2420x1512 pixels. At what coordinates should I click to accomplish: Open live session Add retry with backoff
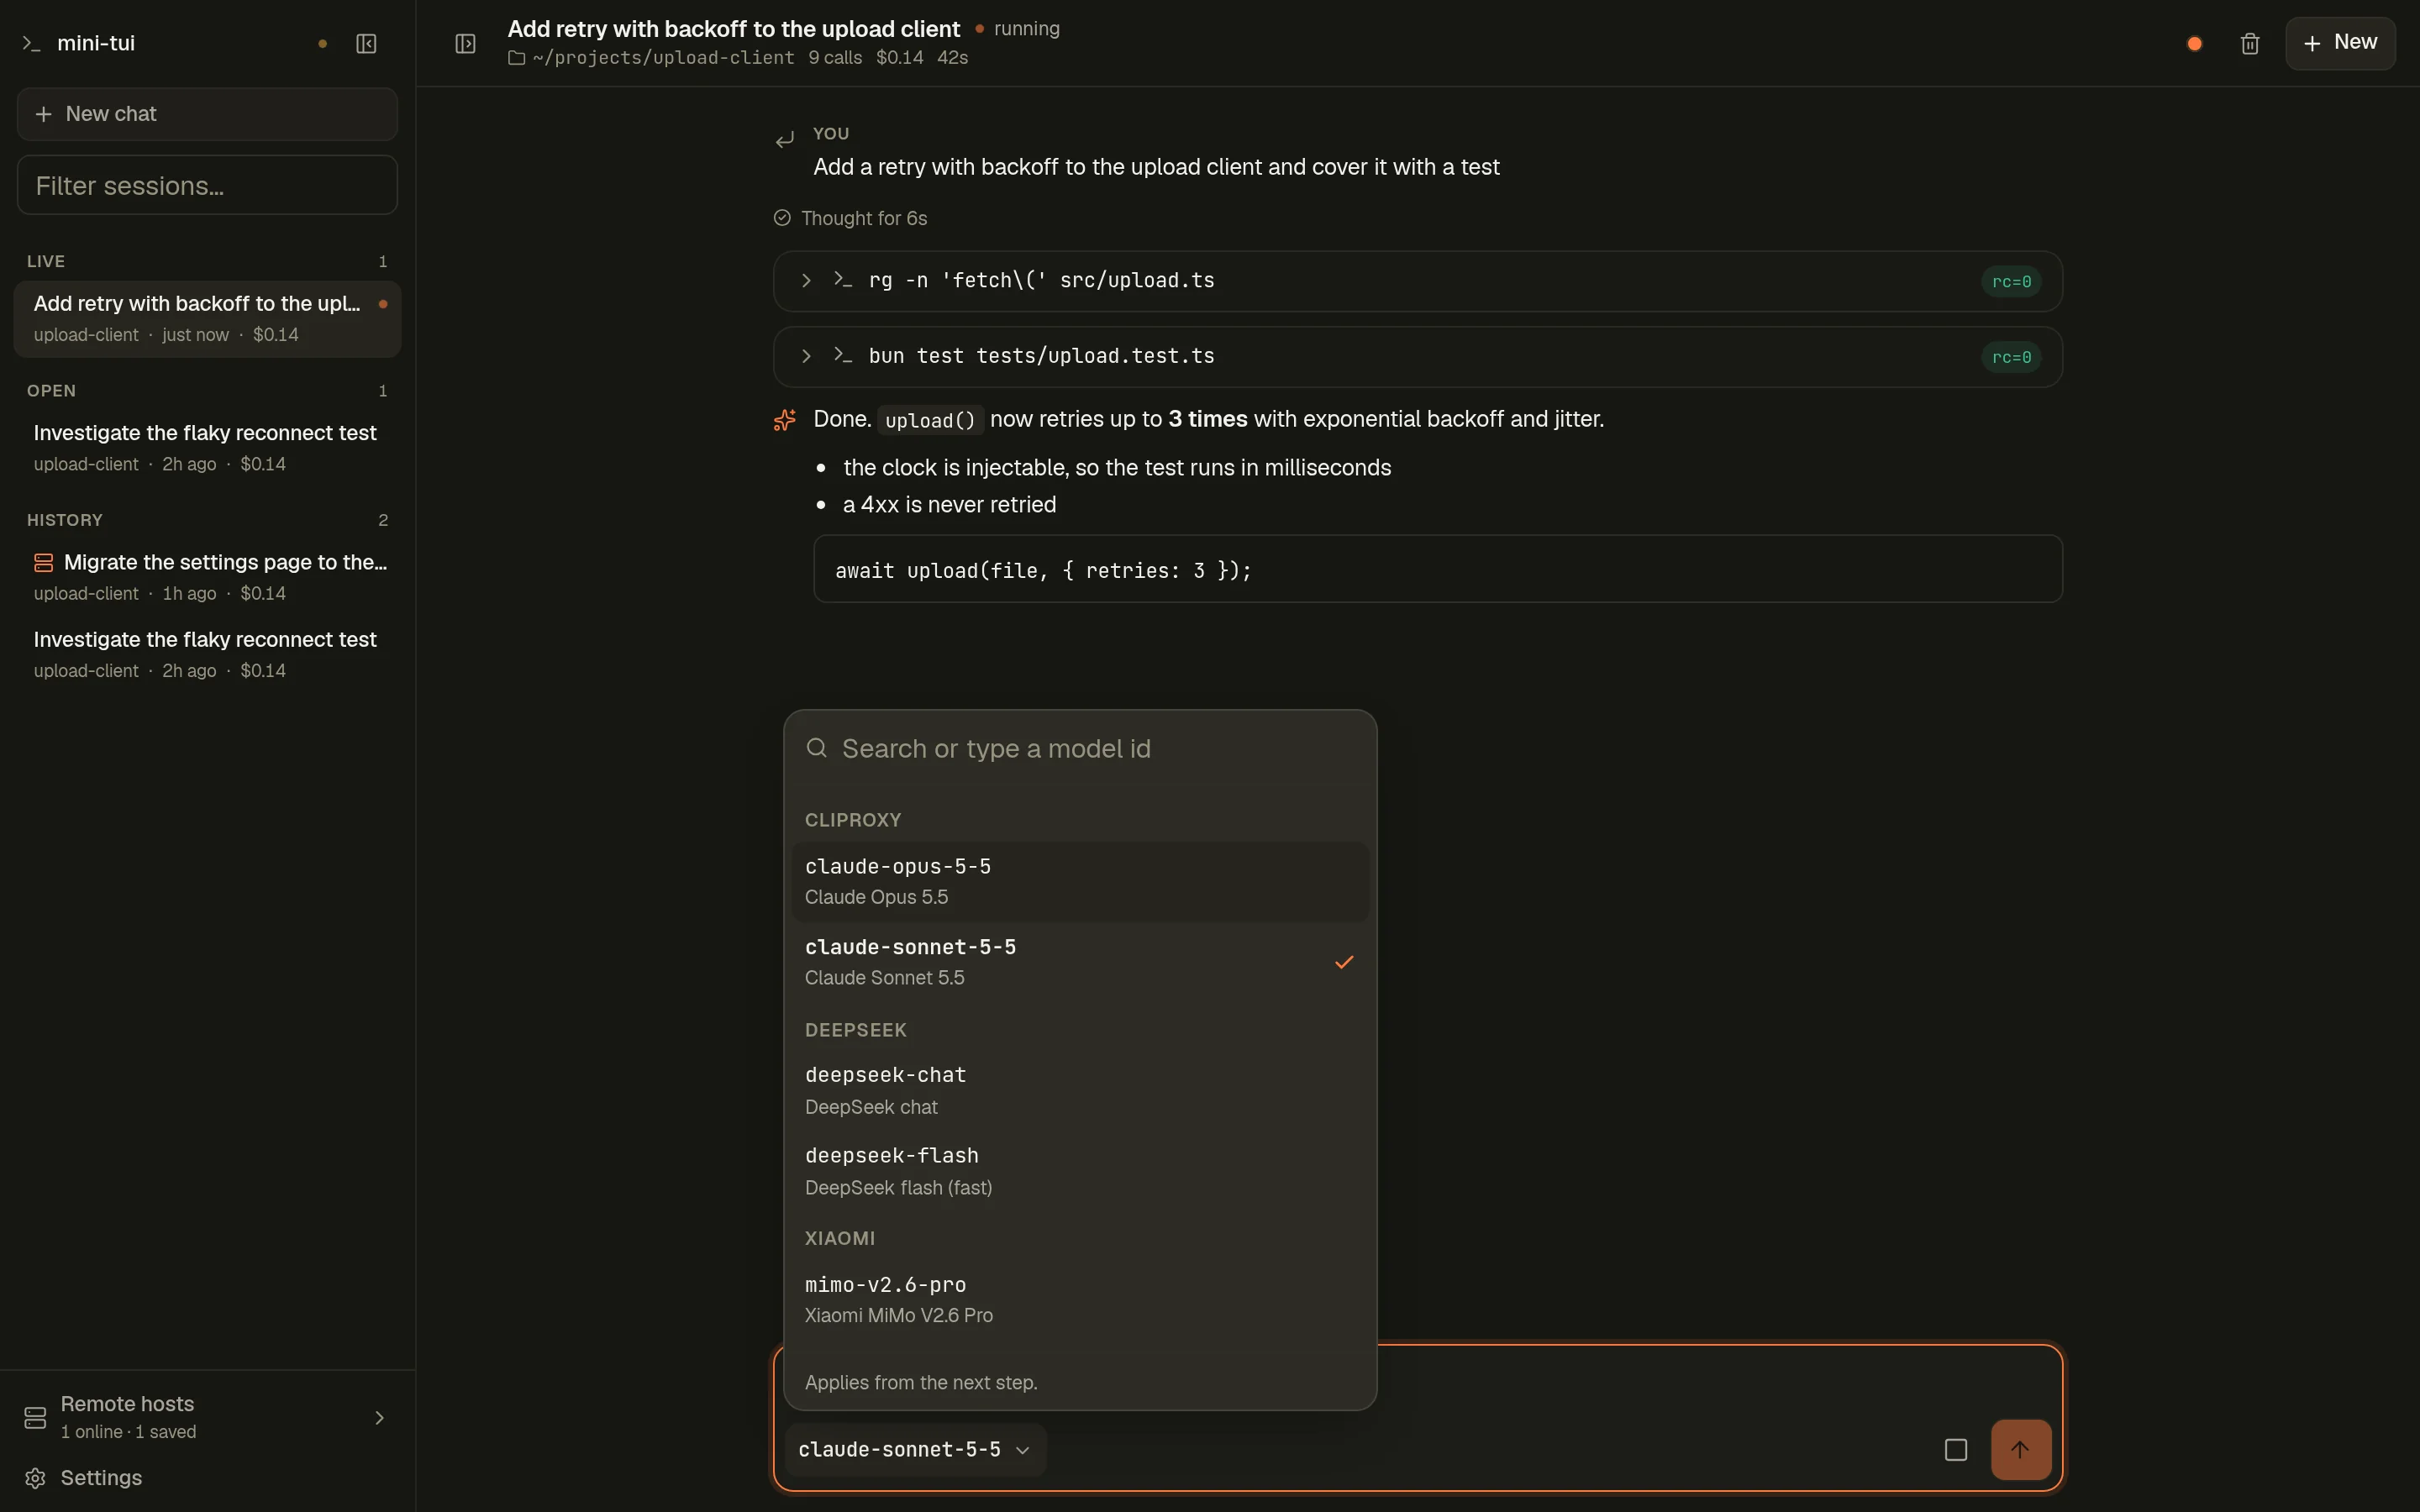coord(207,318)
